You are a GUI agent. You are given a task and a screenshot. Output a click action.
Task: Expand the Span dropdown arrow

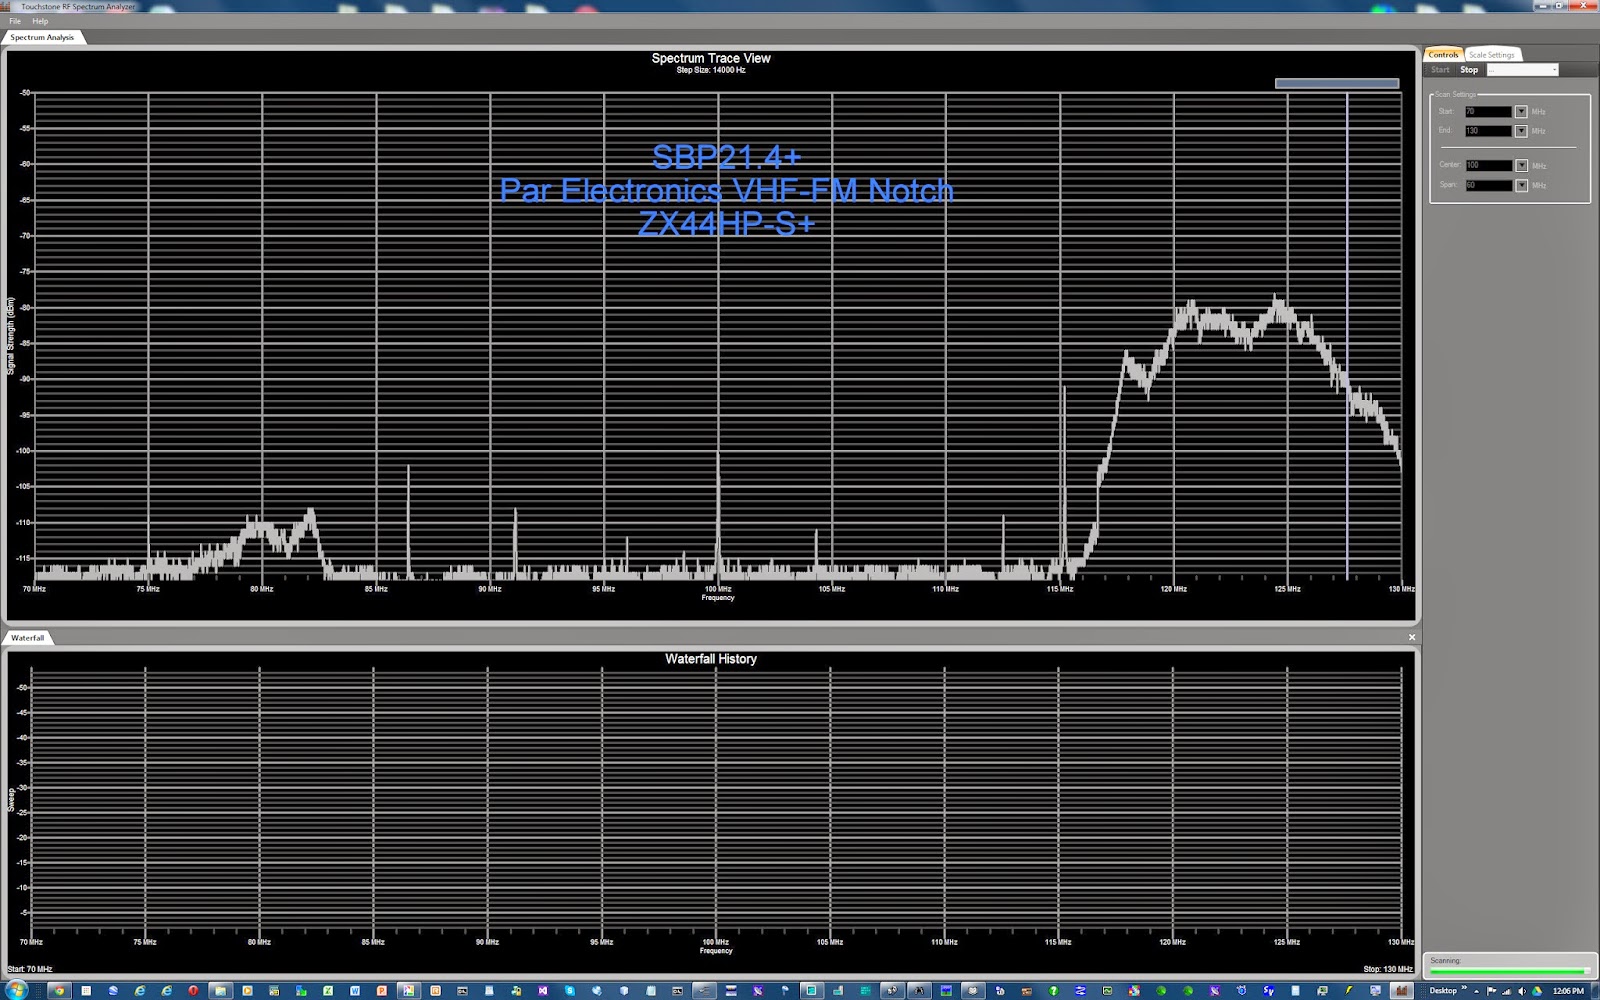[1521, 185]
